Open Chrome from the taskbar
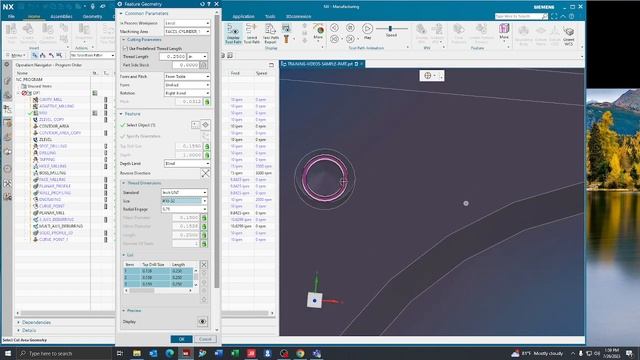Screen dimensions: 640x360 [x=300, y=353]
